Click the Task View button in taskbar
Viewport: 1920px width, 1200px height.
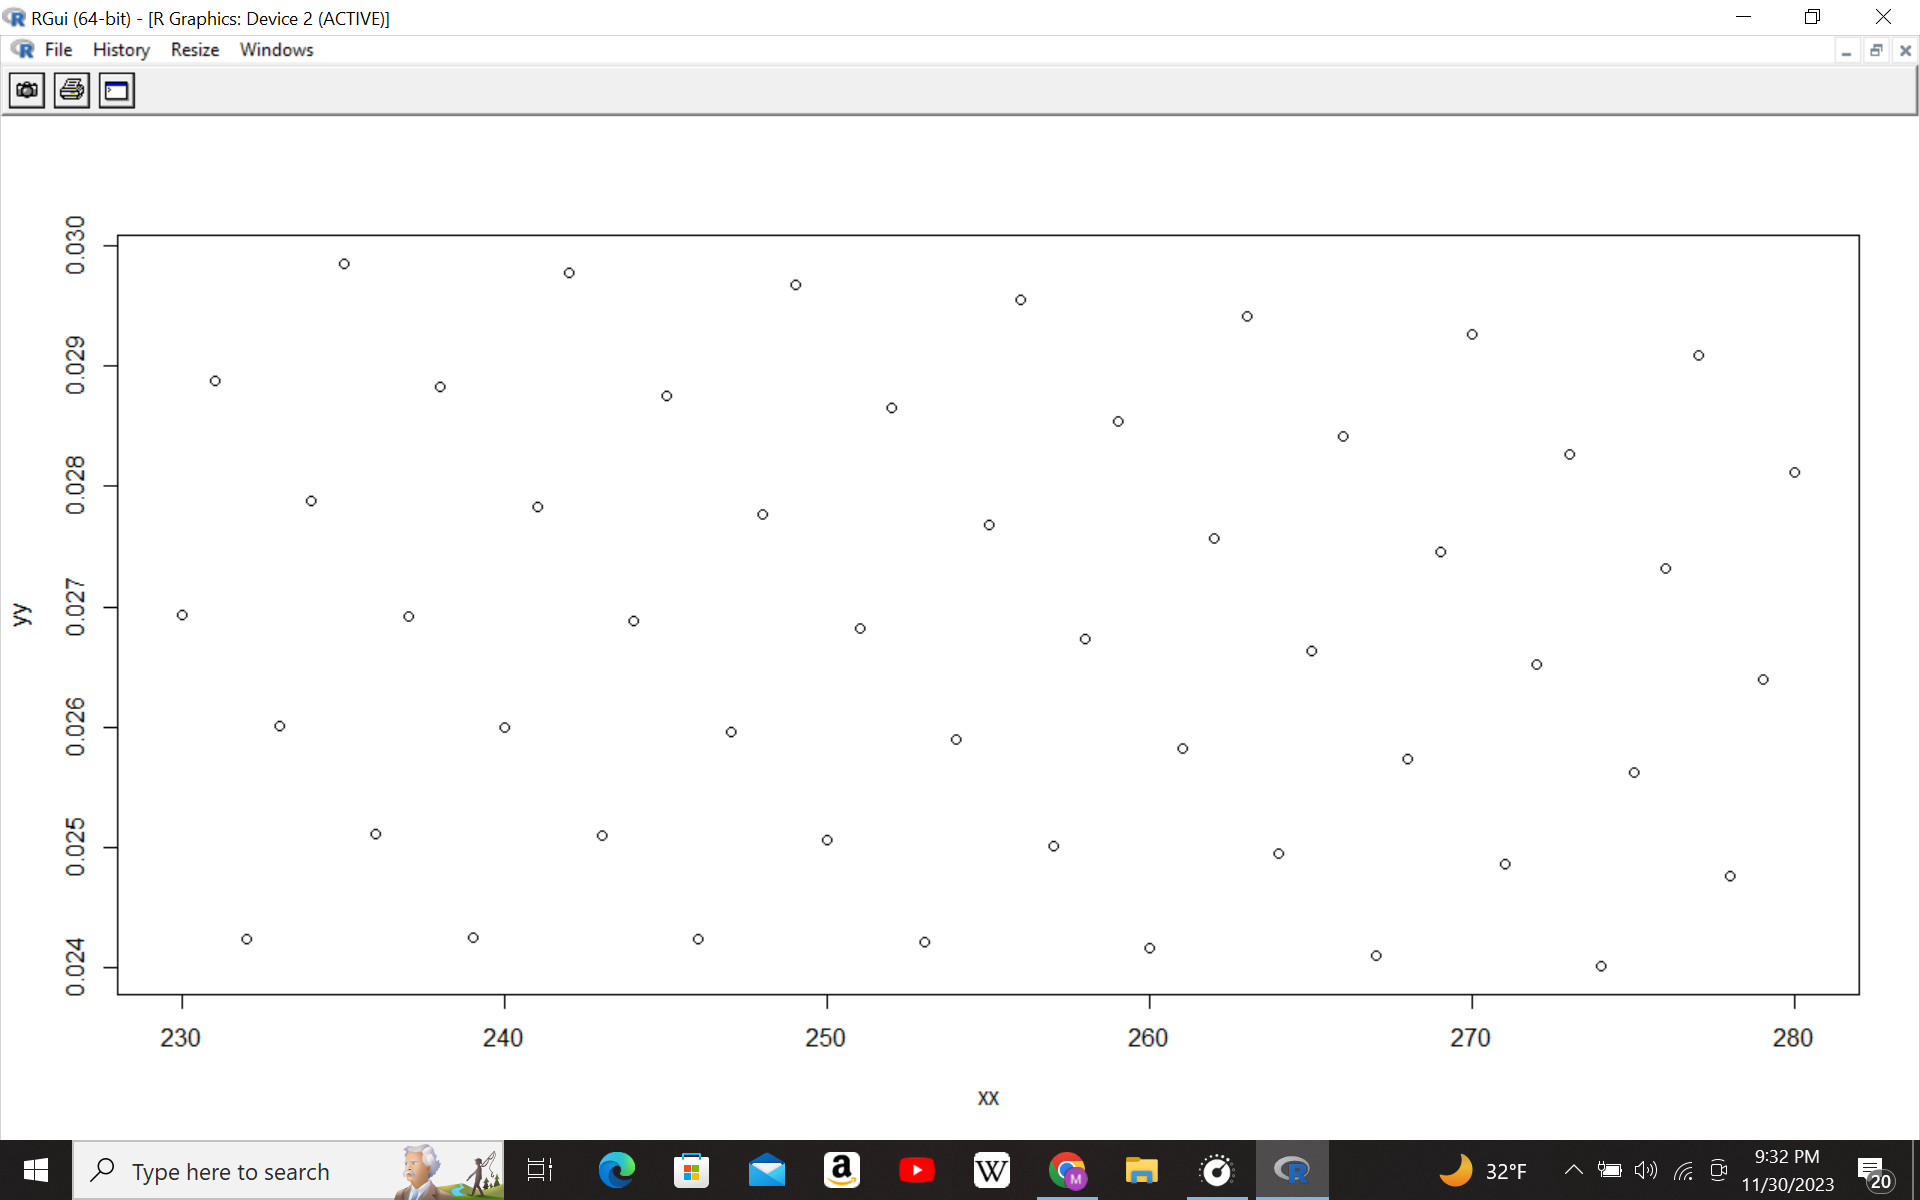pos(539,1170)
